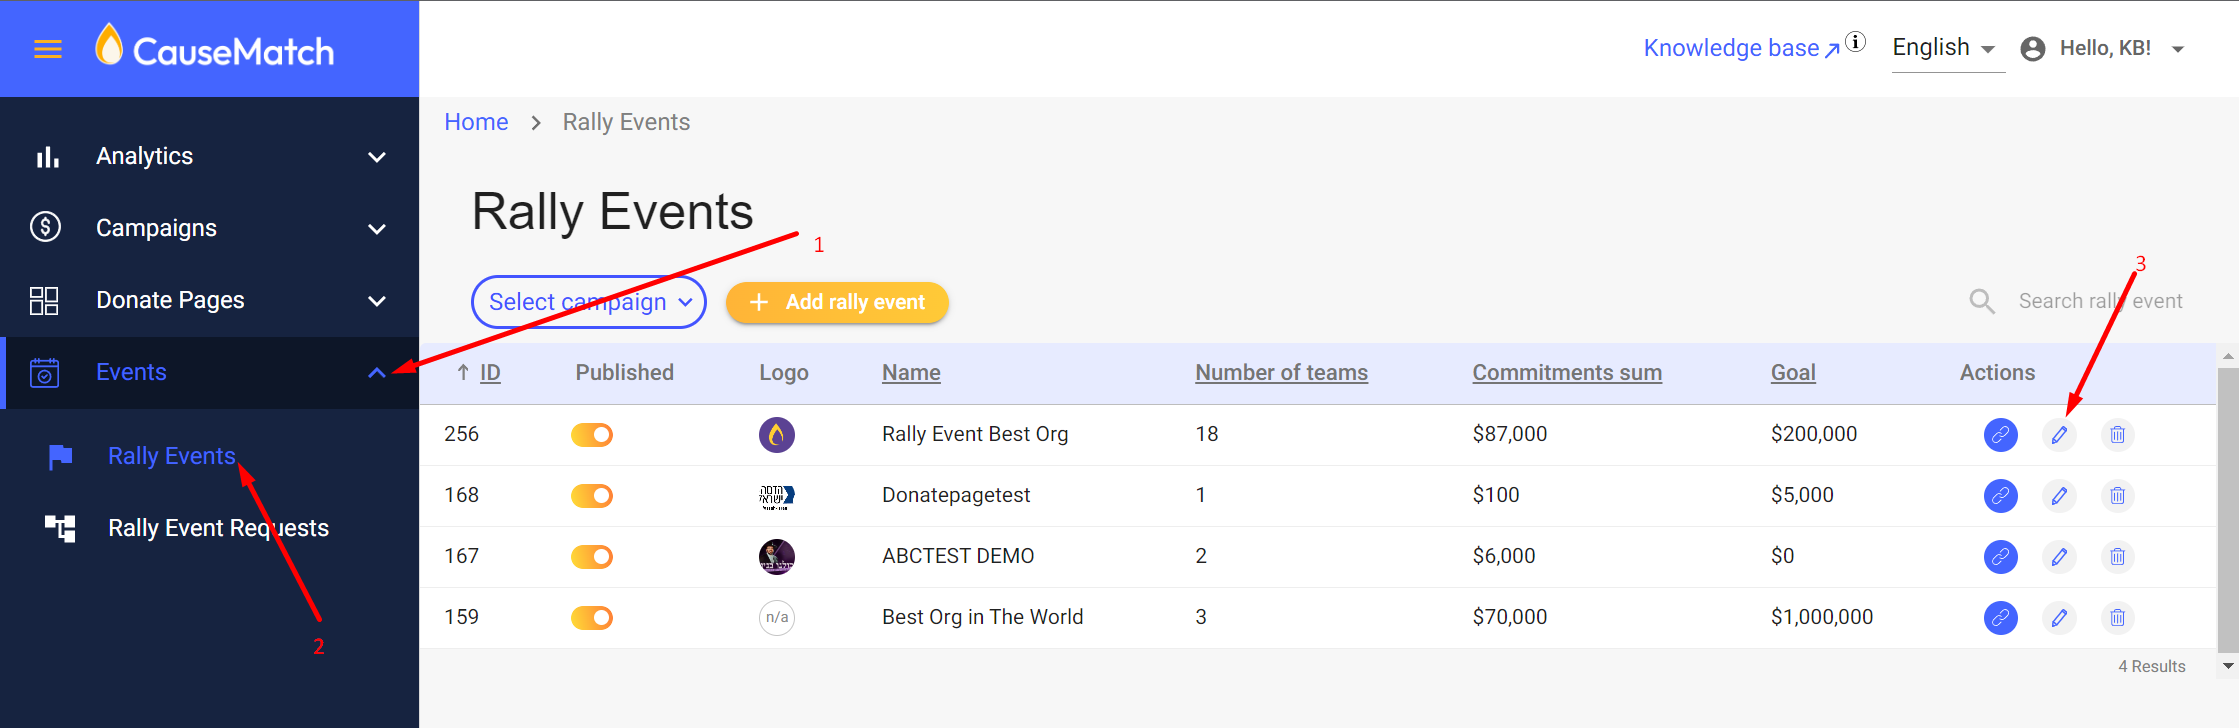Click the Donatepagetest logo thumbnail

(777, 496)
